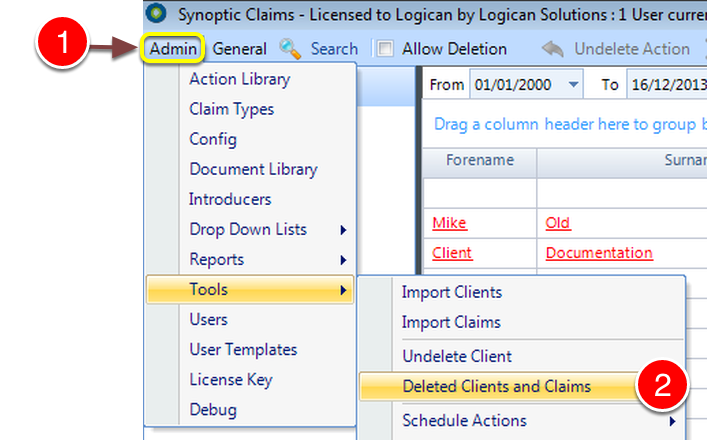Click the Search toolbar button
Viewport: 707px width, 440px height.
334,49
